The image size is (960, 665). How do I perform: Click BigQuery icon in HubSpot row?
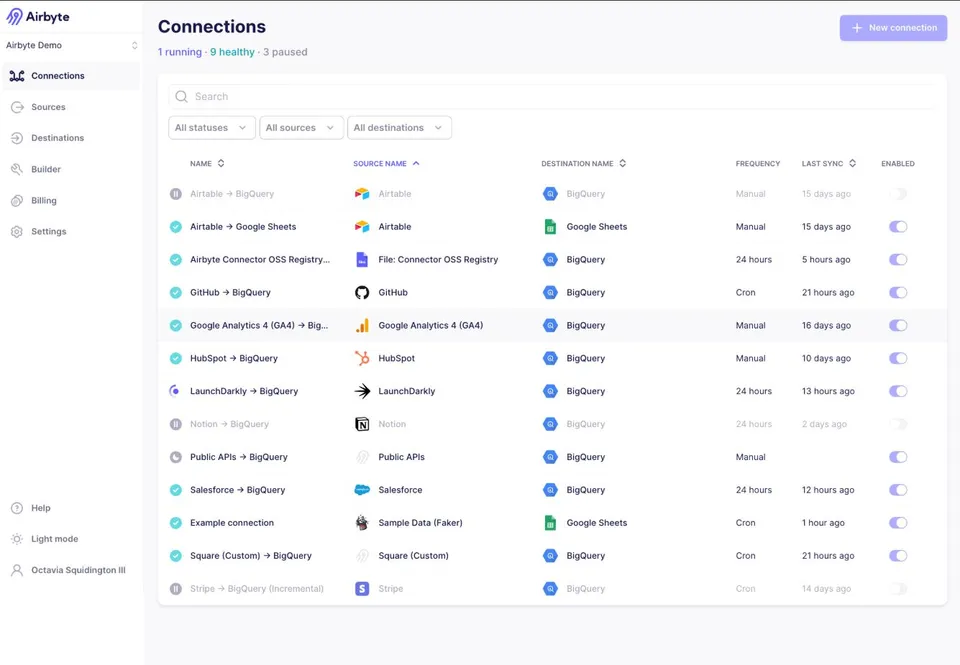tap(550, 358)
